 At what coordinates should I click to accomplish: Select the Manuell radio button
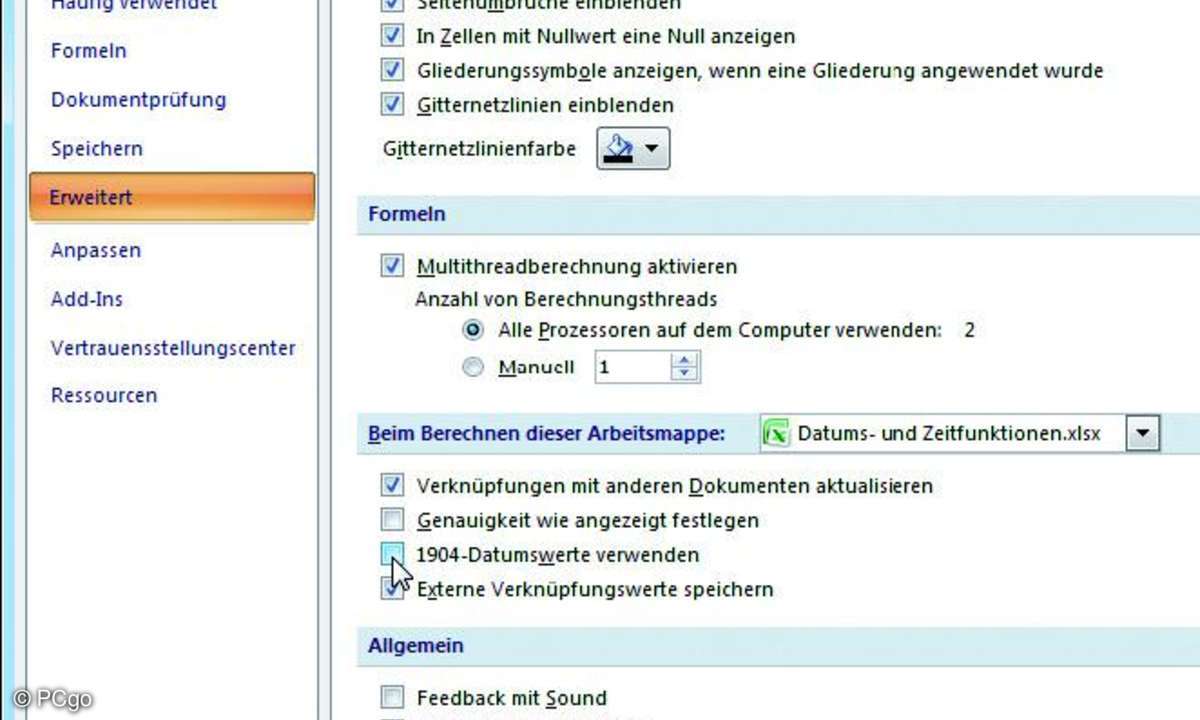[473, 367]
